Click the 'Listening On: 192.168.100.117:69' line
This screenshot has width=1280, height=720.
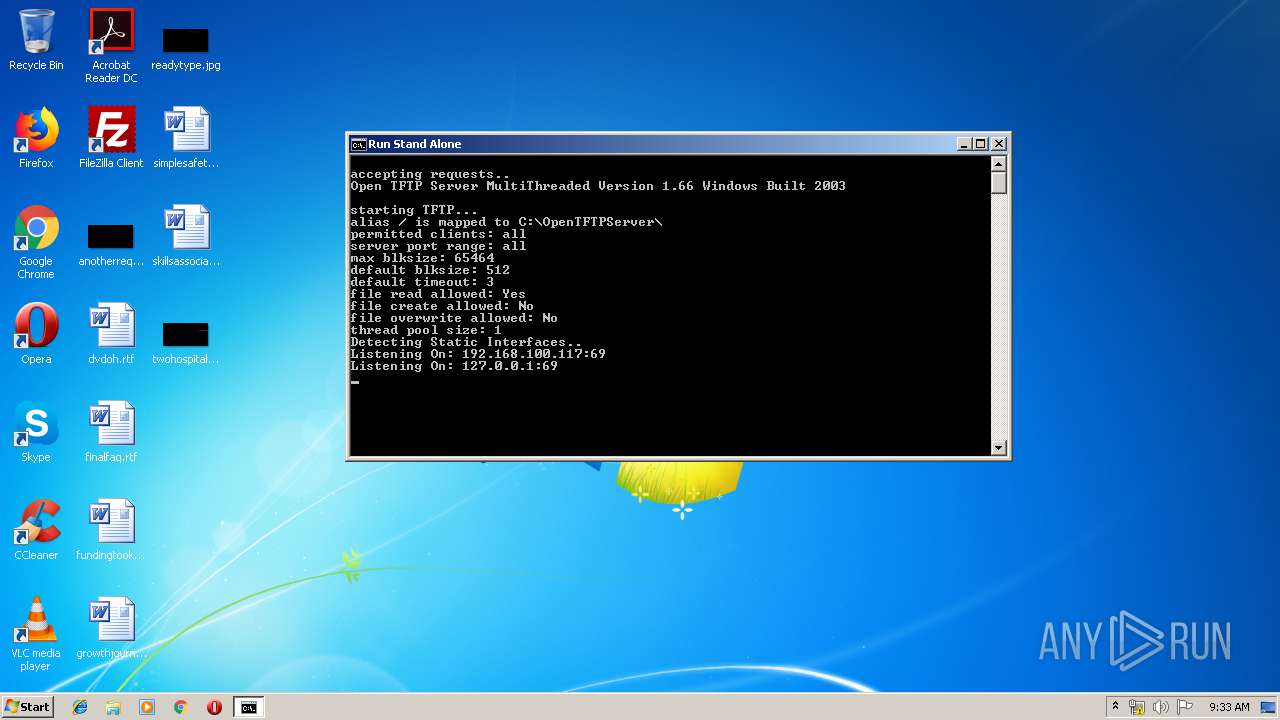pyautogui.click(x=478, y=354)
